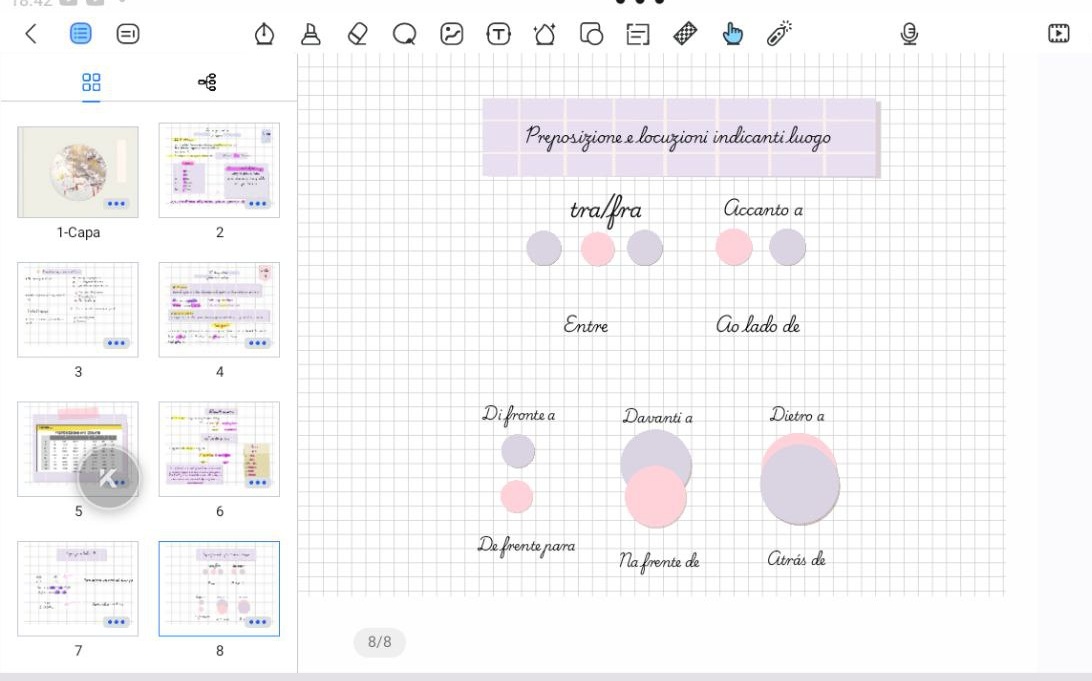This screenshot has height=681, width=1092.
Task: Toggle the page thumbnails sidebar button
Action: coord(81,33)
